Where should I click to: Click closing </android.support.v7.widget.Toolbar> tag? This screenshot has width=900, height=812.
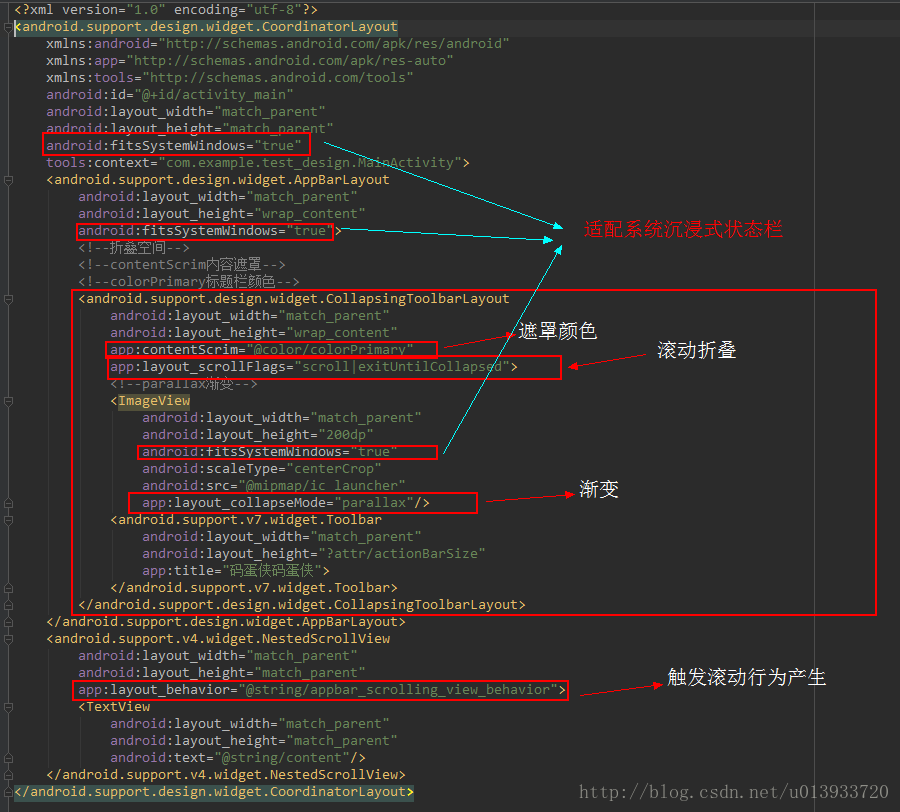click(254, 588)
